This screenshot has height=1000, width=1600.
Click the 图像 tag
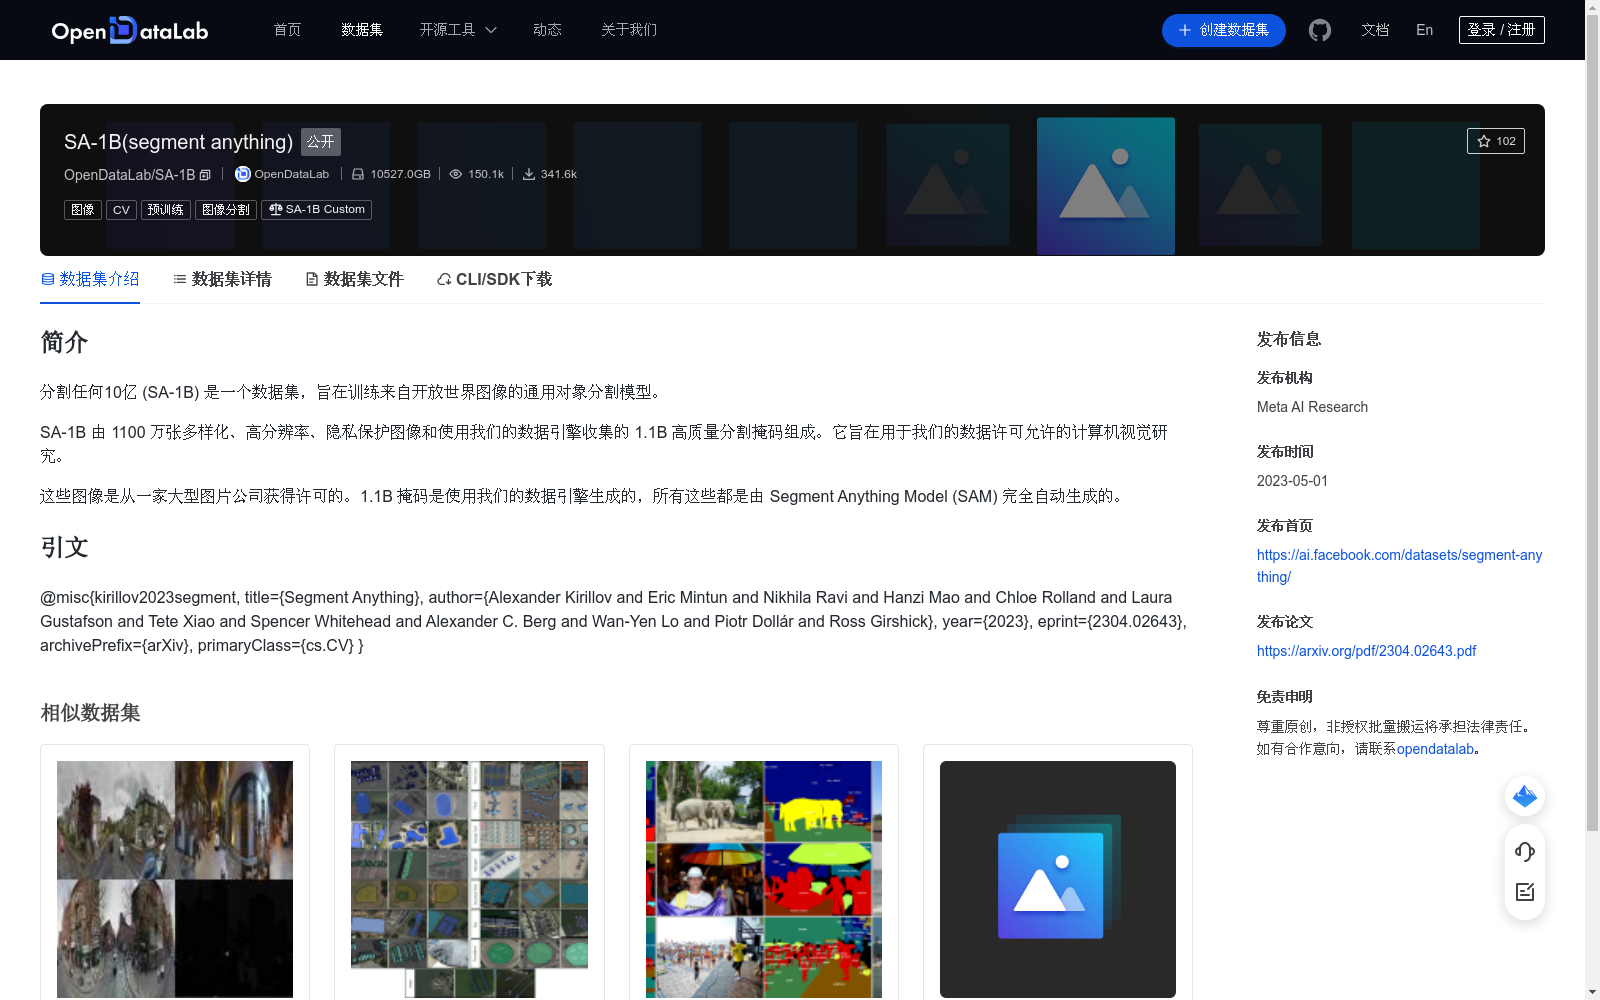coord(83,210)
